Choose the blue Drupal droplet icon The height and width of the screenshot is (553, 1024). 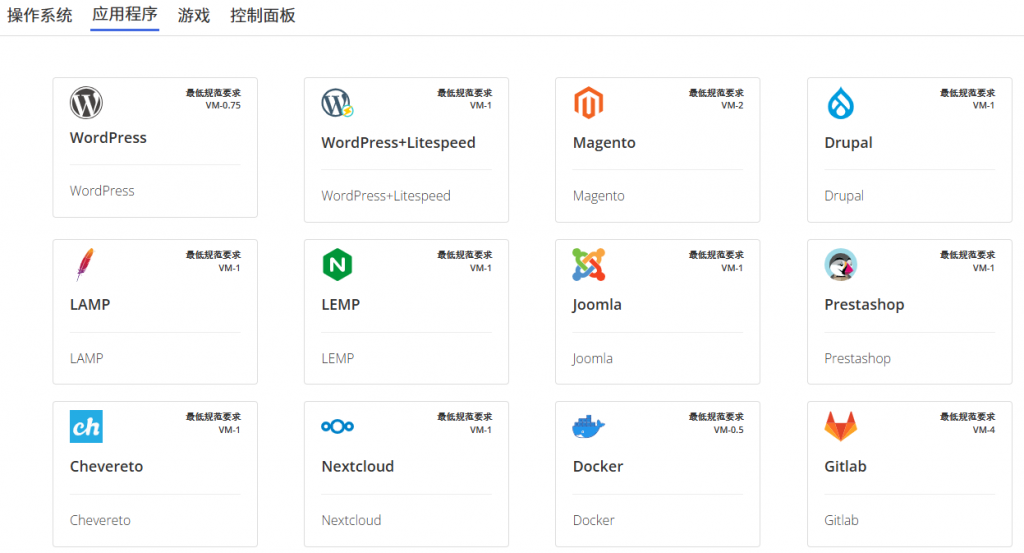click(840, 103)
